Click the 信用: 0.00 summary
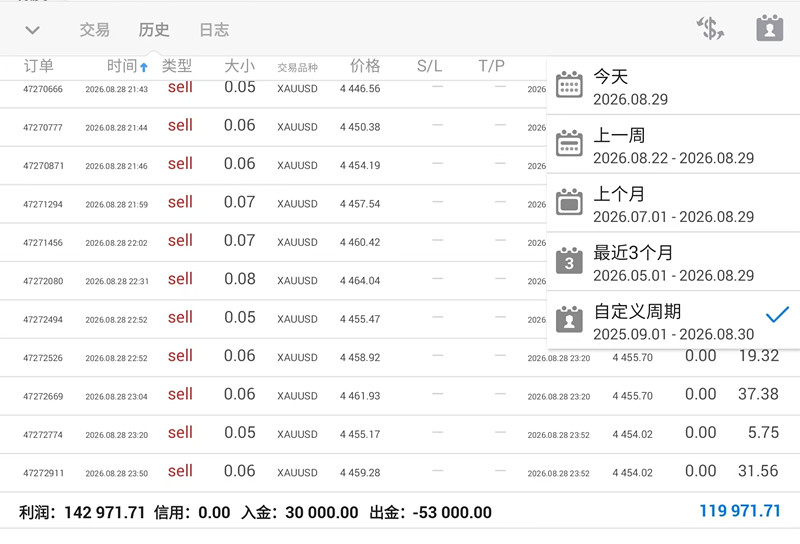This screenshot has height=544, width=800. [x=192, y=512]
